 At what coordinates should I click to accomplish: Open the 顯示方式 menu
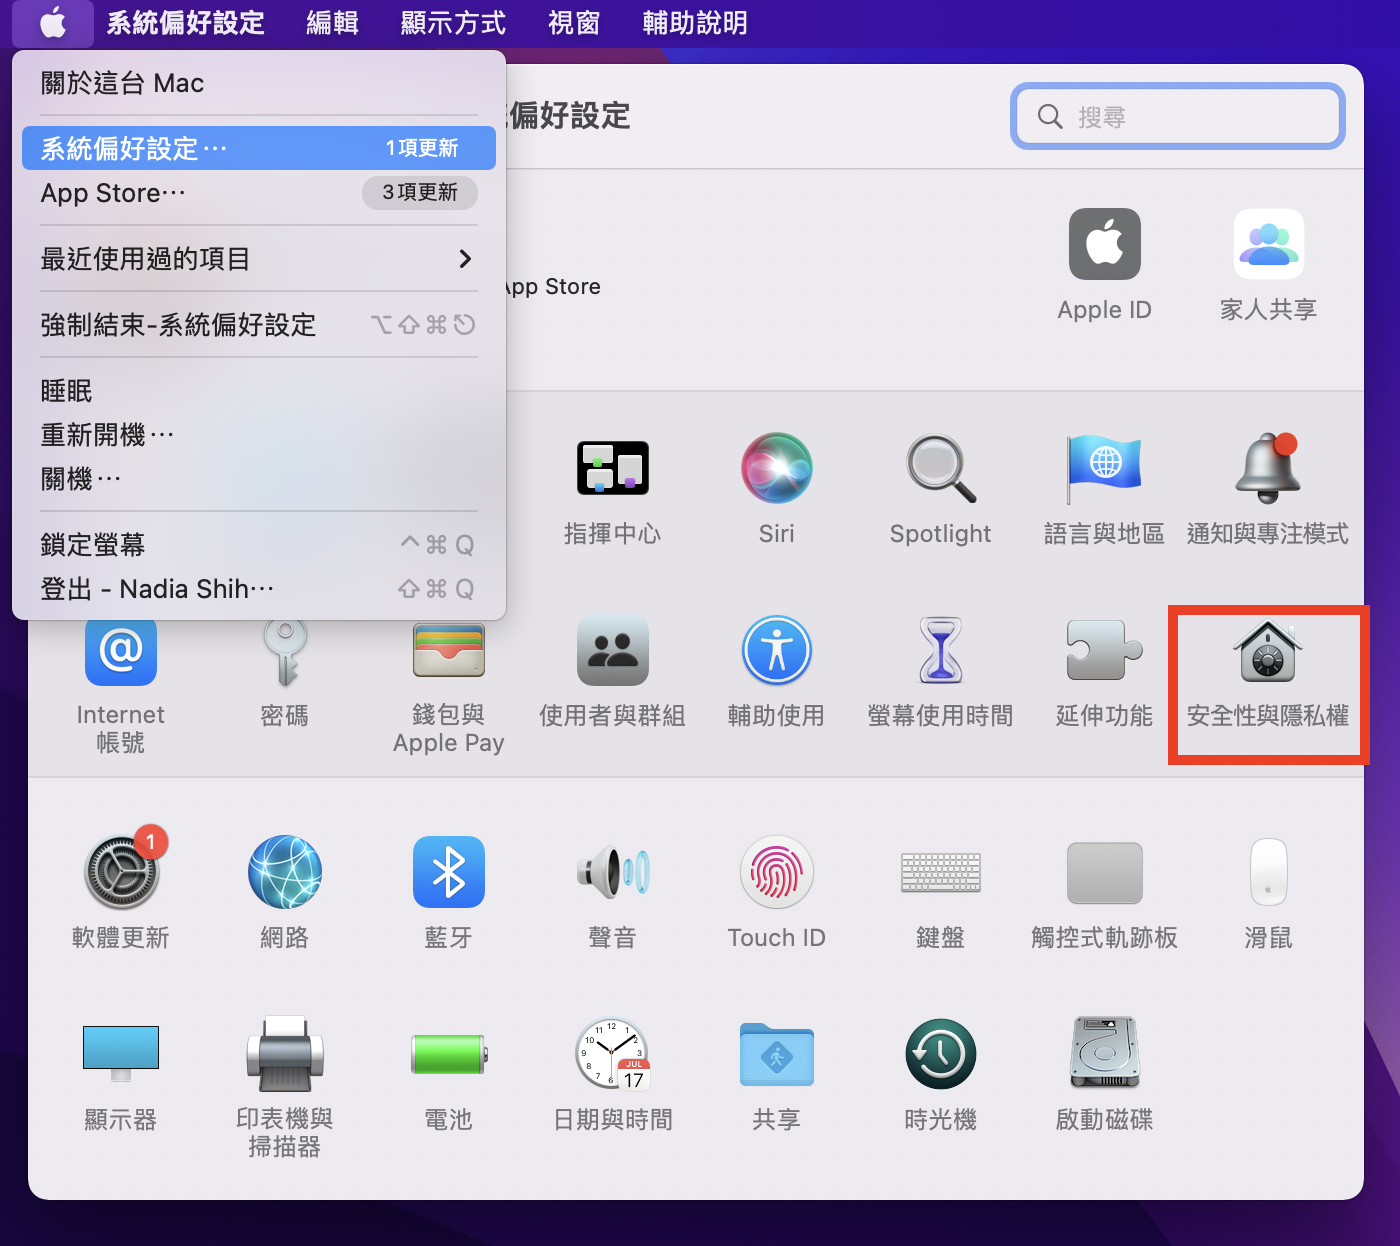point(453,23)
